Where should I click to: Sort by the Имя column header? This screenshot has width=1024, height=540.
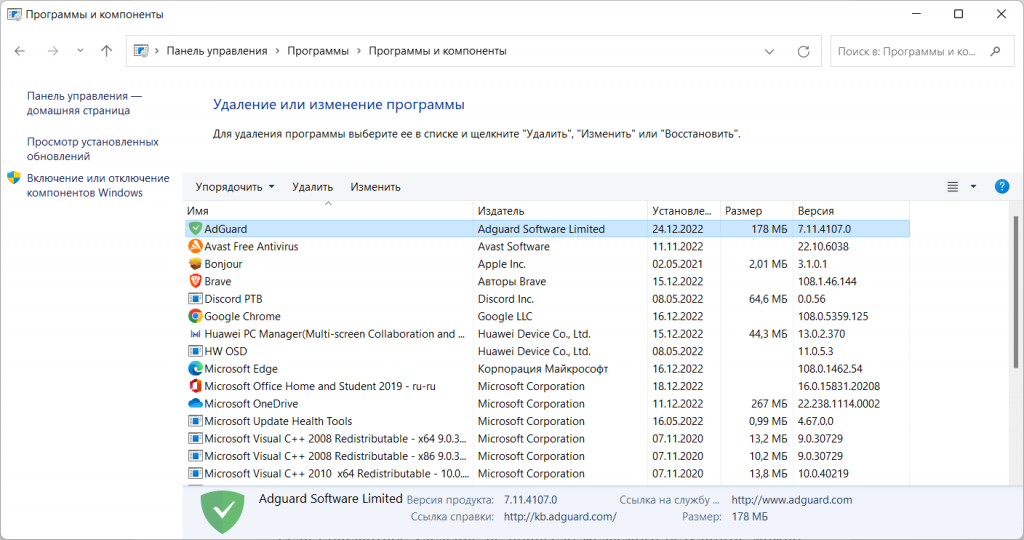pos(328,211)
